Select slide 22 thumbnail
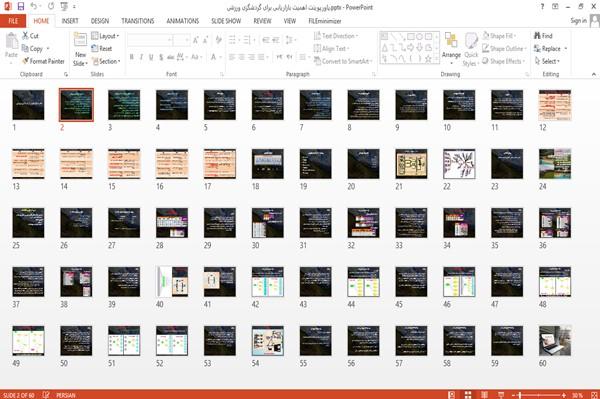This screenshot has height=399, width=600. [459, 164]
